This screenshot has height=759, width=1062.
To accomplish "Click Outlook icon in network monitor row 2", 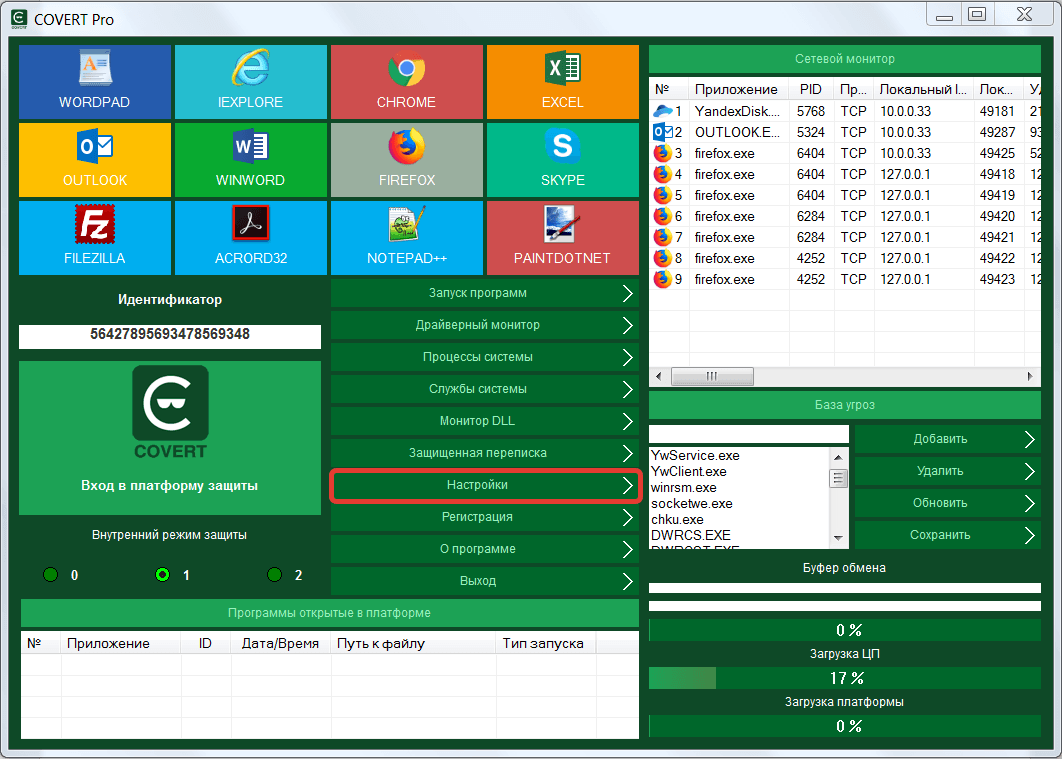I will click(662, 132).
